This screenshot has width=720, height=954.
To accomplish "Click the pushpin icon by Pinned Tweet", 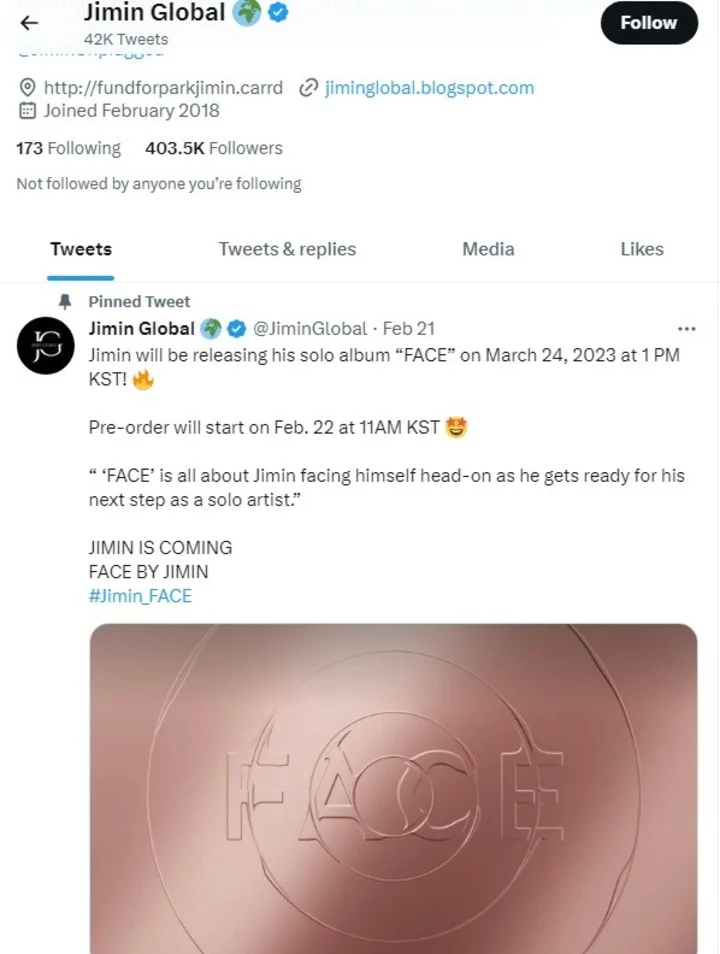I will 65,301.
